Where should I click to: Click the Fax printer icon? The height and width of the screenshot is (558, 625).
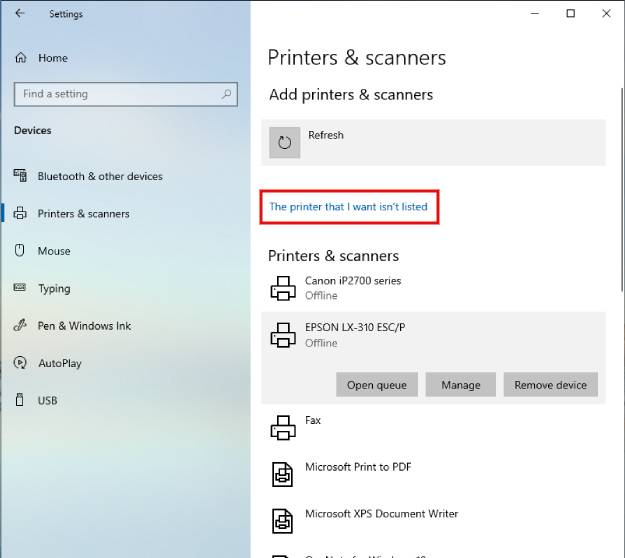tap(283, 428)
